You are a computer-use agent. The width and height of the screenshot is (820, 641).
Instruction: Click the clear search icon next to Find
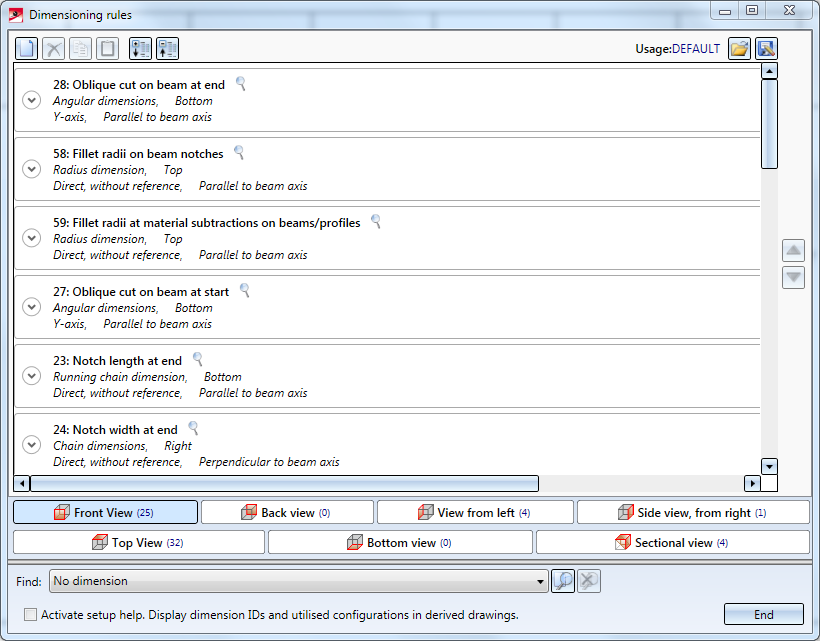pos(589,581)
